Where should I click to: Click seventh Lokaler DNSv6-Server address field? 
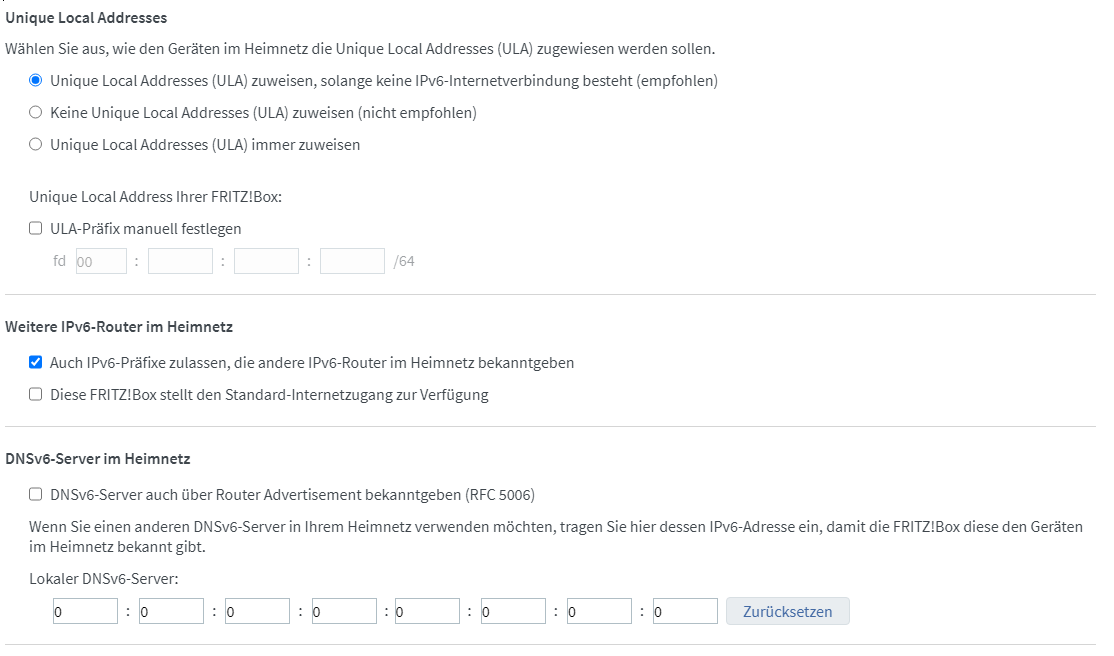tap(599, 611)
